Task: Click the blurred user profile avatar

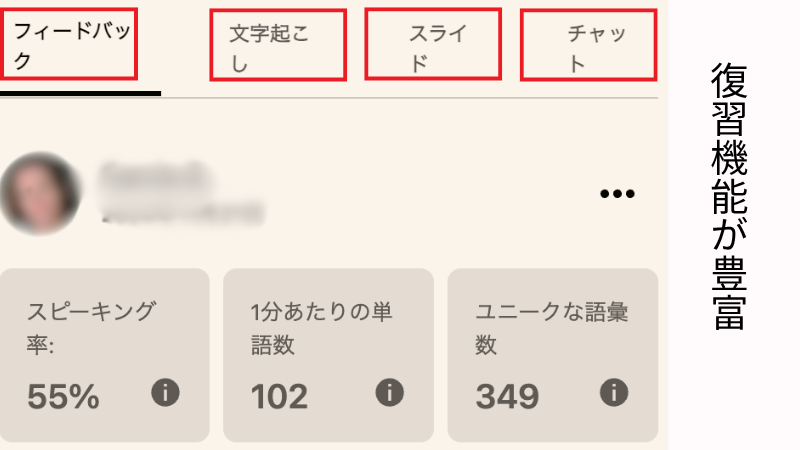Action: coord(40,193)
